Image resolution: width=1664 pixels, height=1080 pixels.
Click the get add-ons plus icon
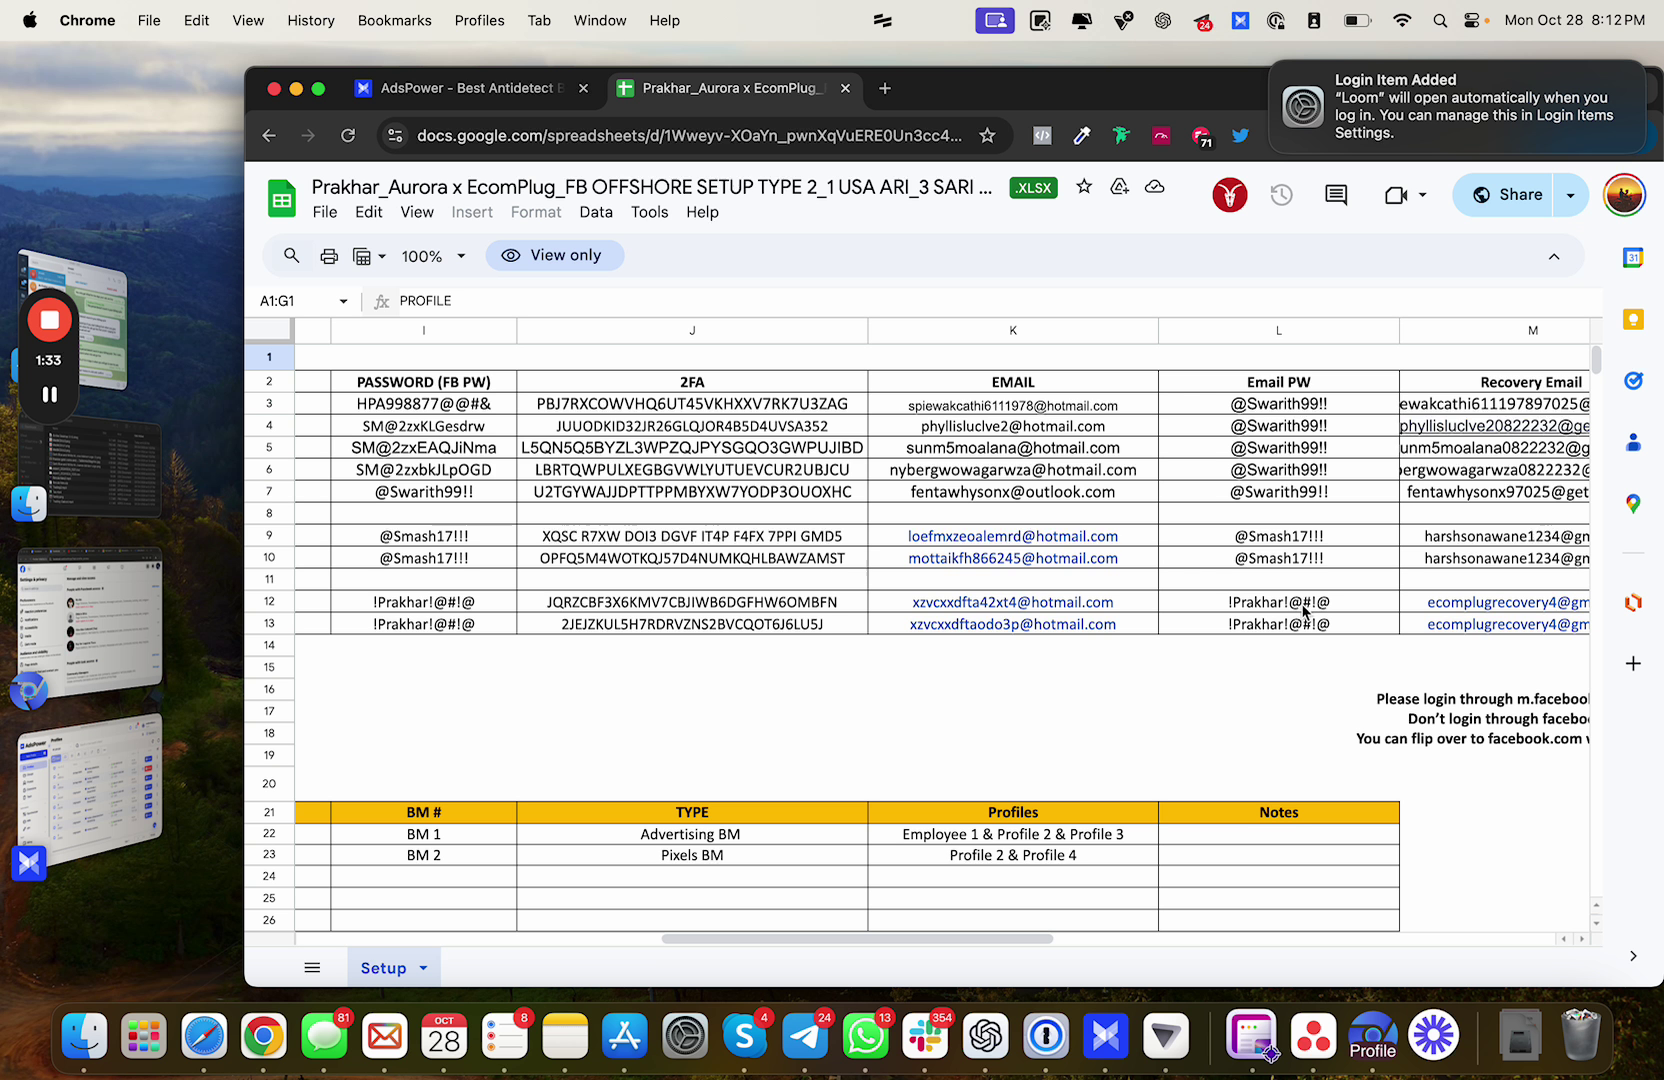pyautogui.click(x=1633, y=663)
